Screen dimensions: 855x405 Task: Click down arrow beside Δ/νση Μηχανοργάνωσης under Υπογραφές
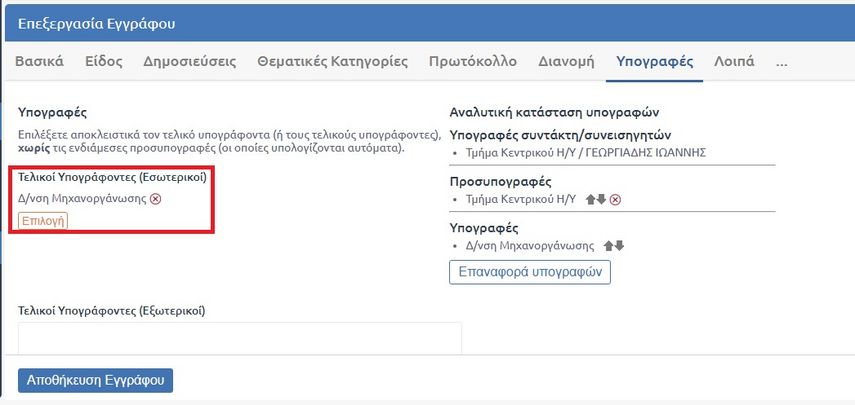pyautogui.click(x=619, y=245)
